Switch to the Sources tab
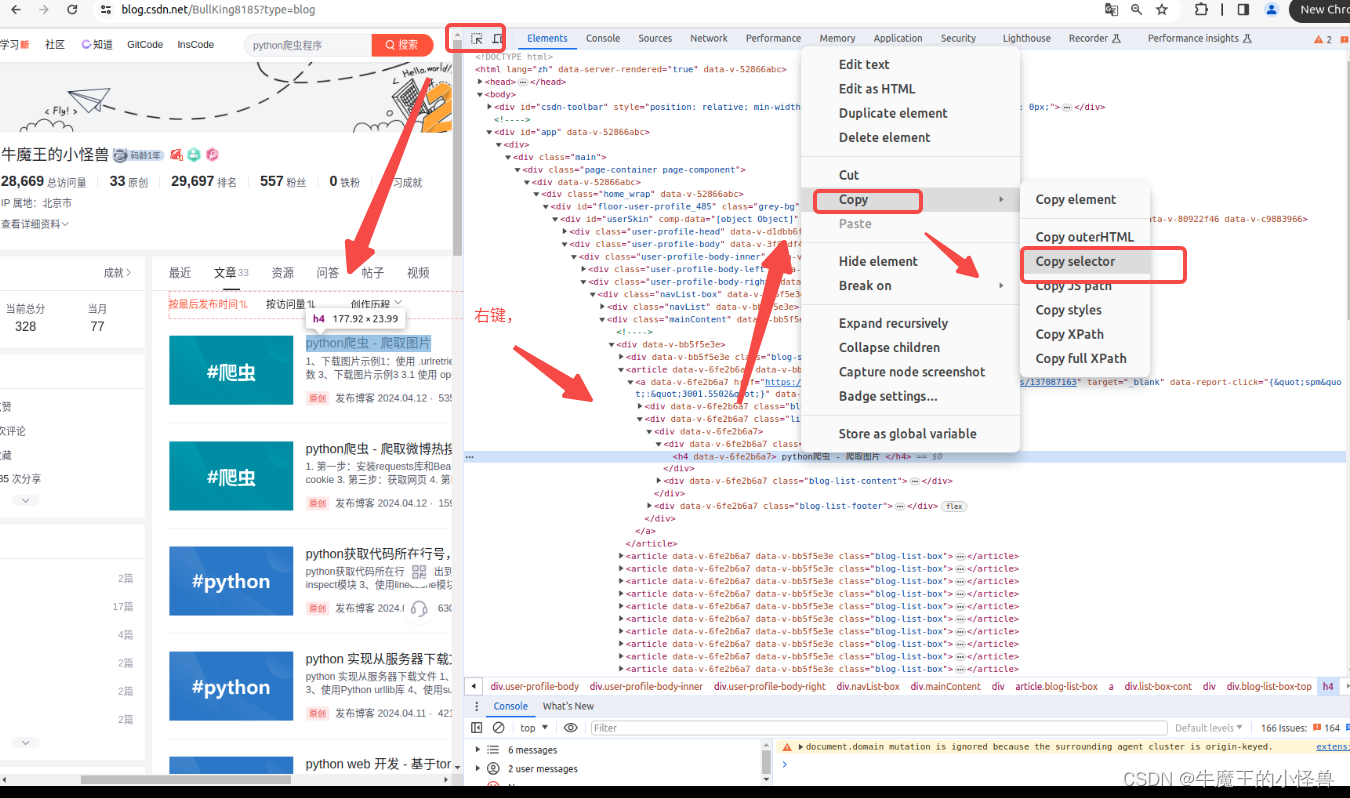The image size is (1350, 798). click(x=655, y=38)
